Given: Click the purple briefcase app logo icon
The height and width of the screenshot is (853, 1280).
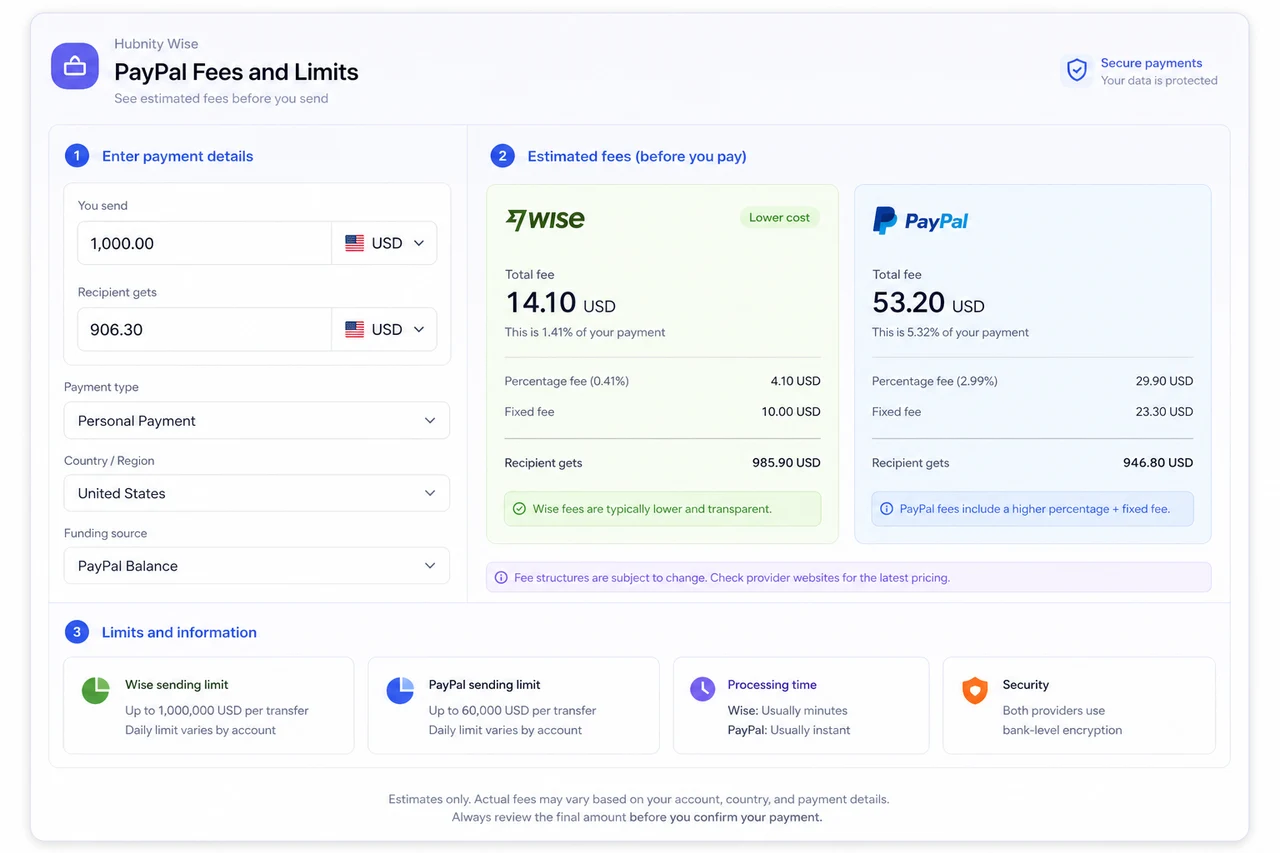Looking at the screenshot, I should (75, 66).
